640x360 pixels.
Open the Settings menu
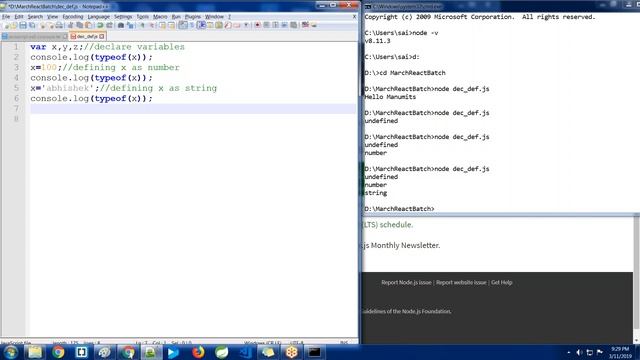123,17
